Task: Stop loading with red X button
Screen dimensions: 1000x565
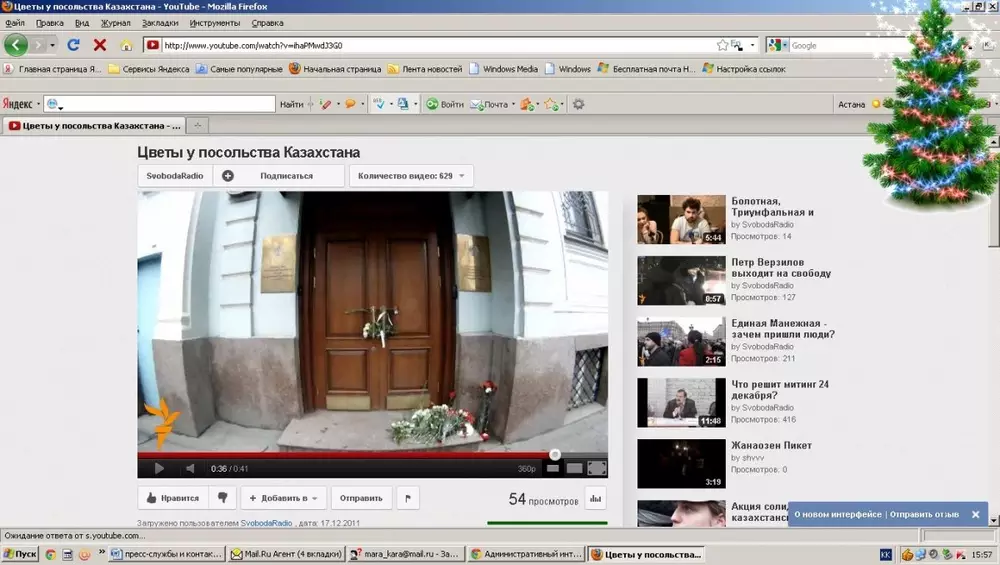Action: (100, 45)
